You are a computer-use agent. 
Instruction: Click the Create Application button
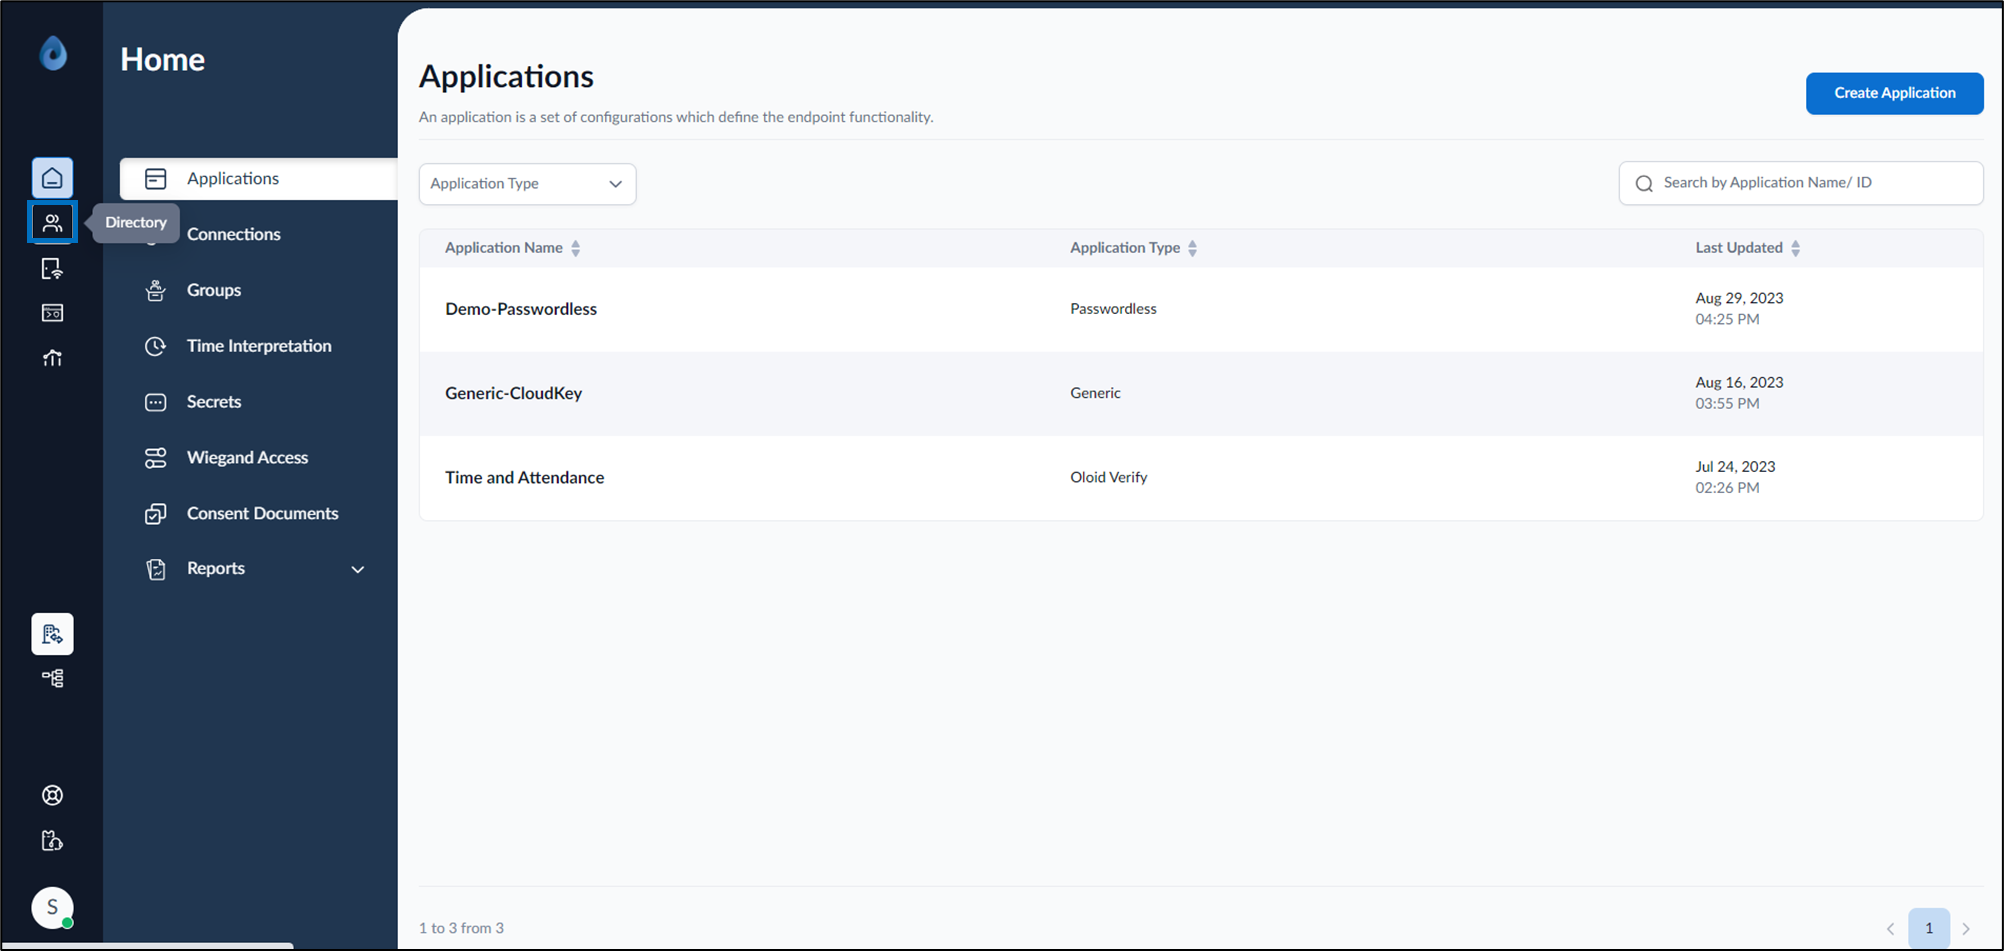tap(1894, 93)
